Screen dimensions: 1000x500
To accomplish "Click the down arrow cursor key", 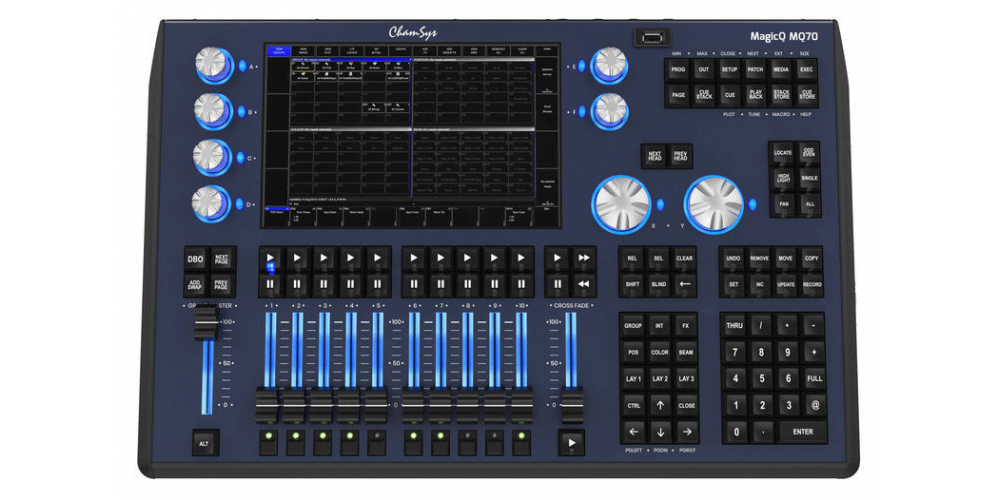I will tap(660, 432).
